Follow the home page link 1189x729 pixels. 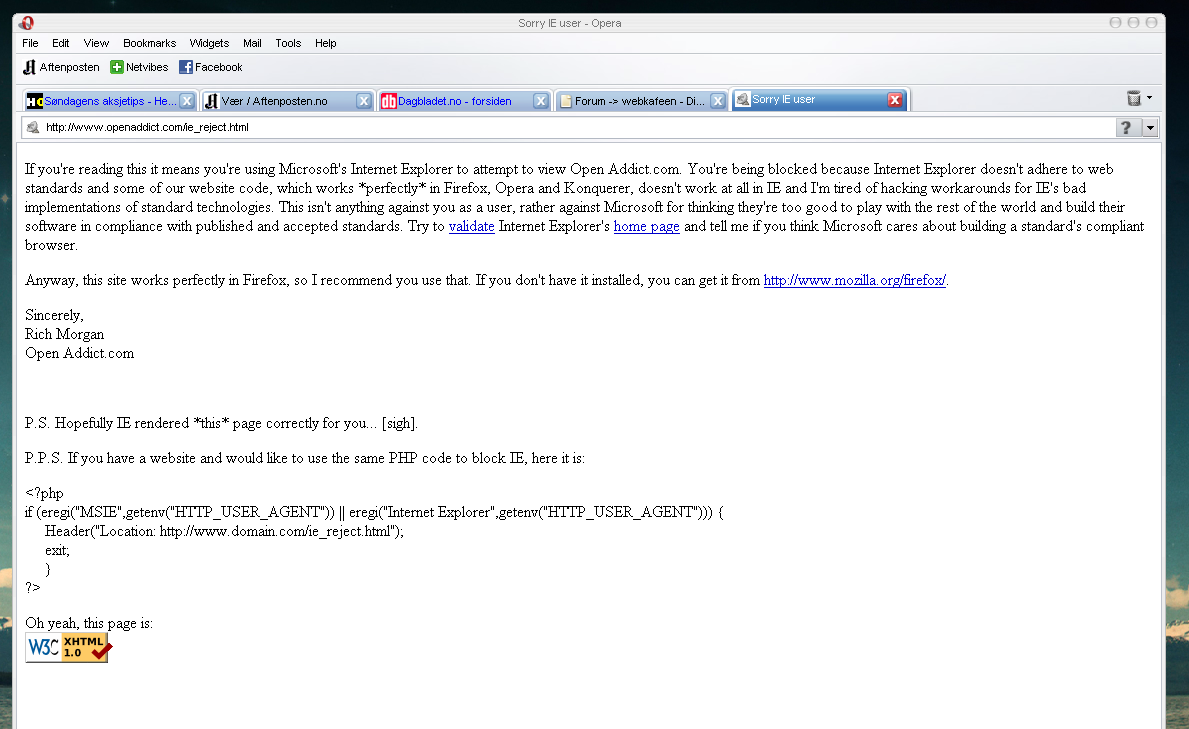[647, 226]
